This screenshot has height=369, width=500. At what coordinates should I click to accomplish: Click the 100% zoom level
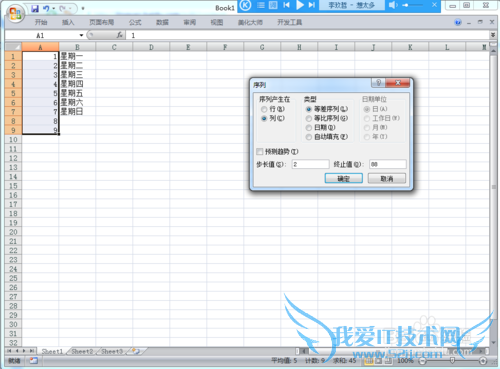point(405,361)
